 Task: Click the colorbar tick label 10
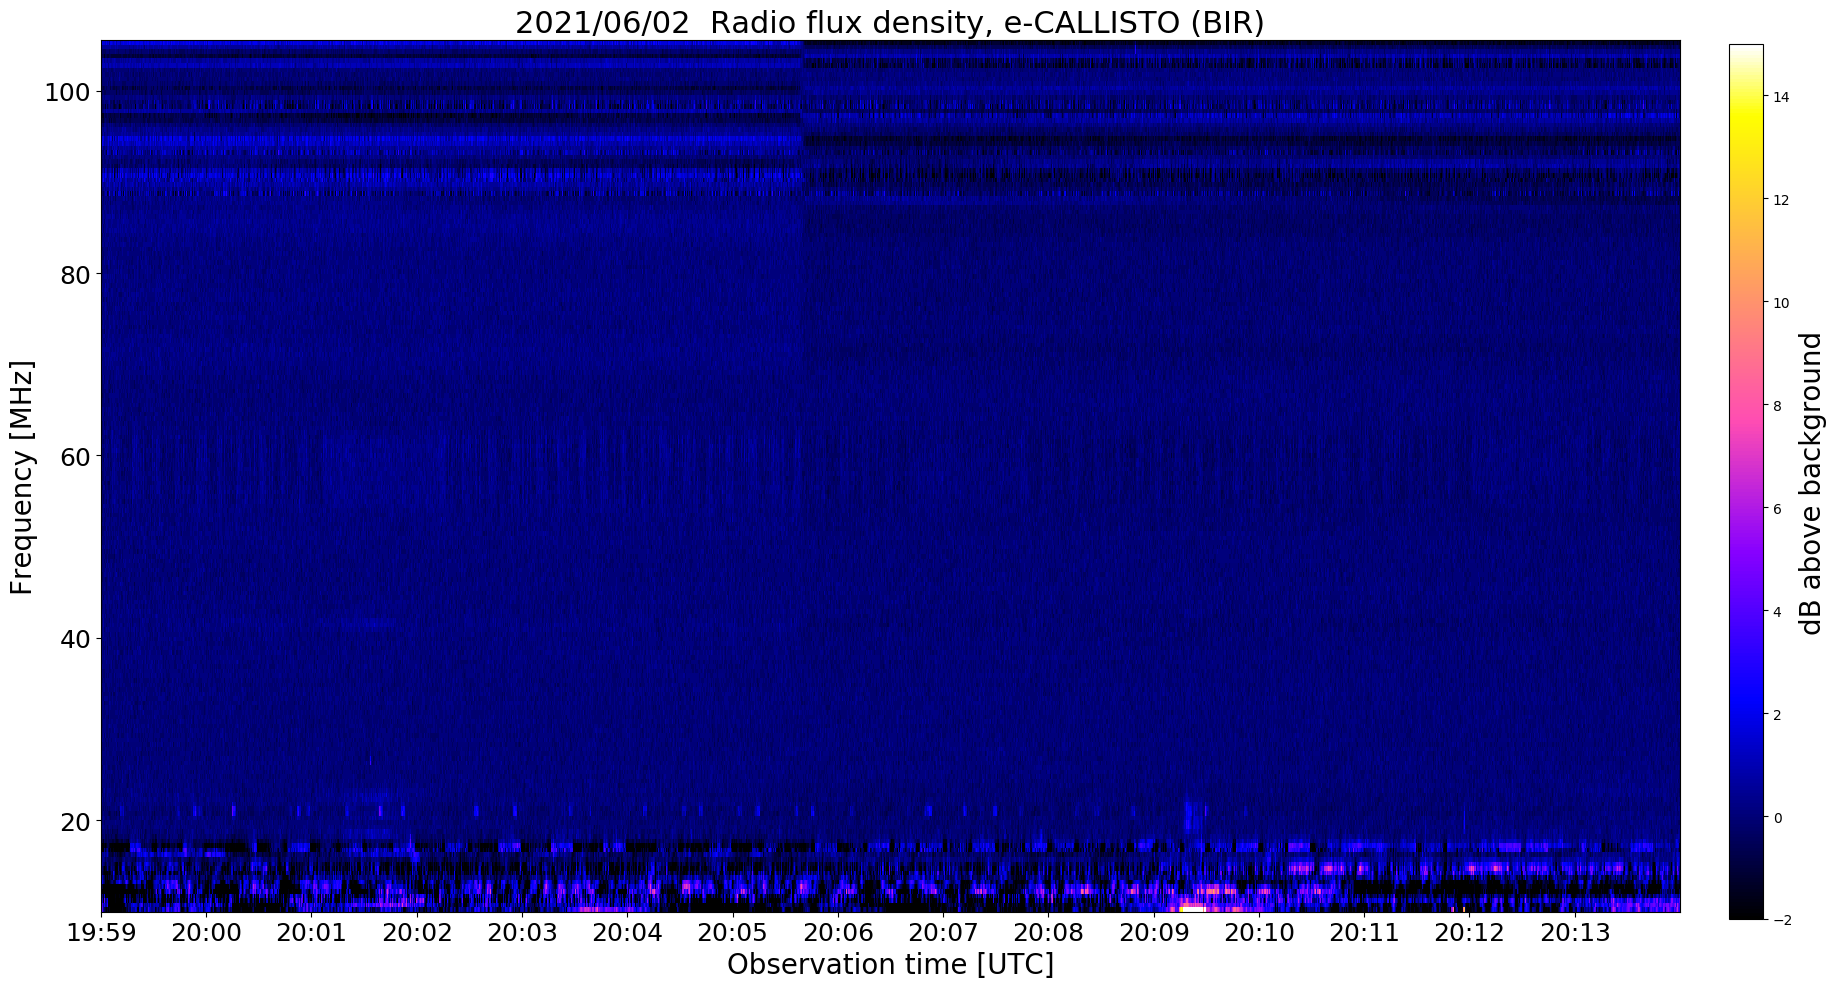pos(1781,303)
